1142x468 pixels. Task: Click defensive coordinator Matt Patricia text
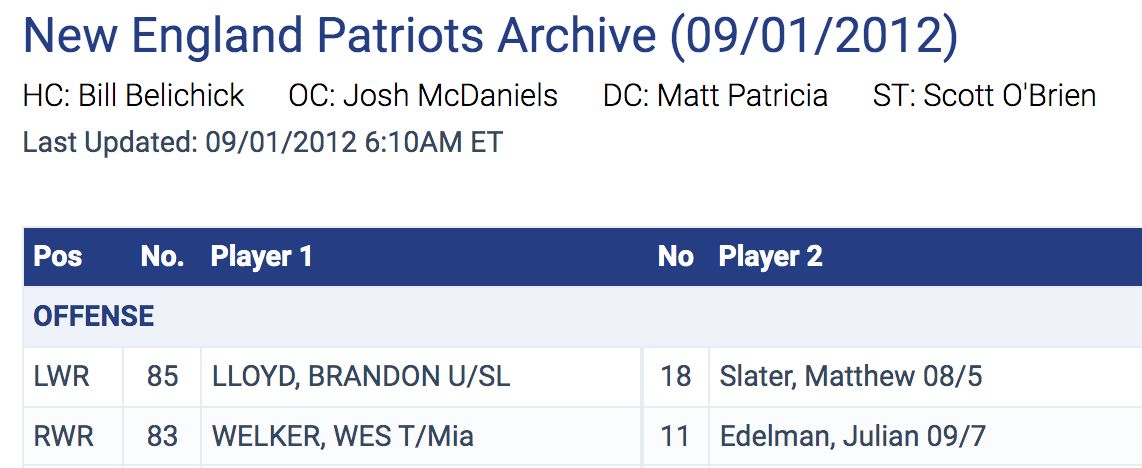tap(715, 96)
